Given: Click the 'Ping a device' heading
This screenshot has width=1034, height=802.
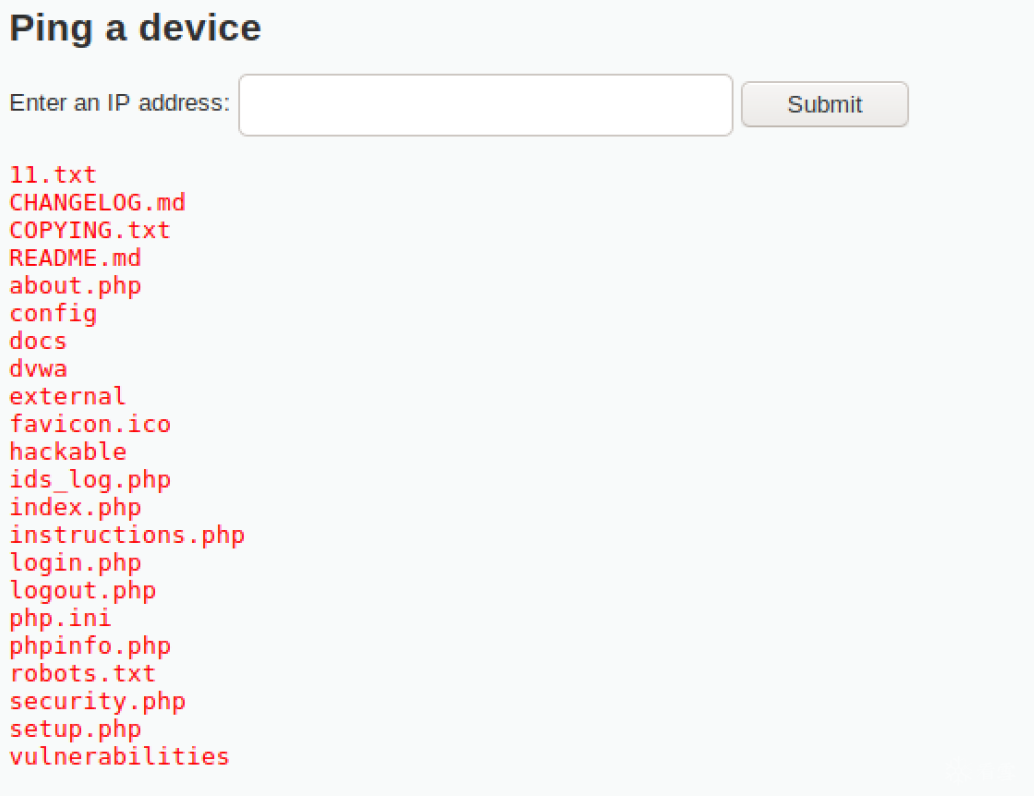Looking at the screenshot, I should 135,28.
